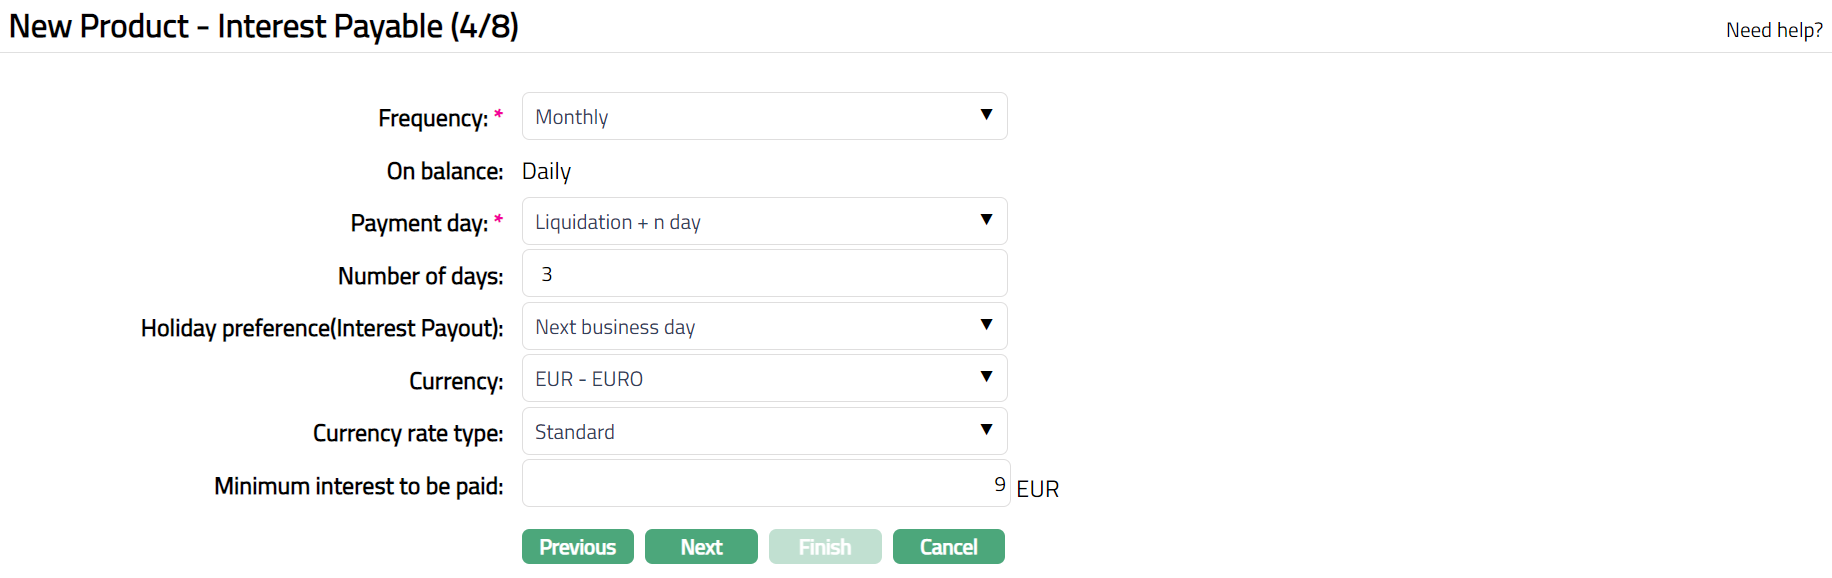Open the Frequency dropdown showing Monthly

click(764, 117)
